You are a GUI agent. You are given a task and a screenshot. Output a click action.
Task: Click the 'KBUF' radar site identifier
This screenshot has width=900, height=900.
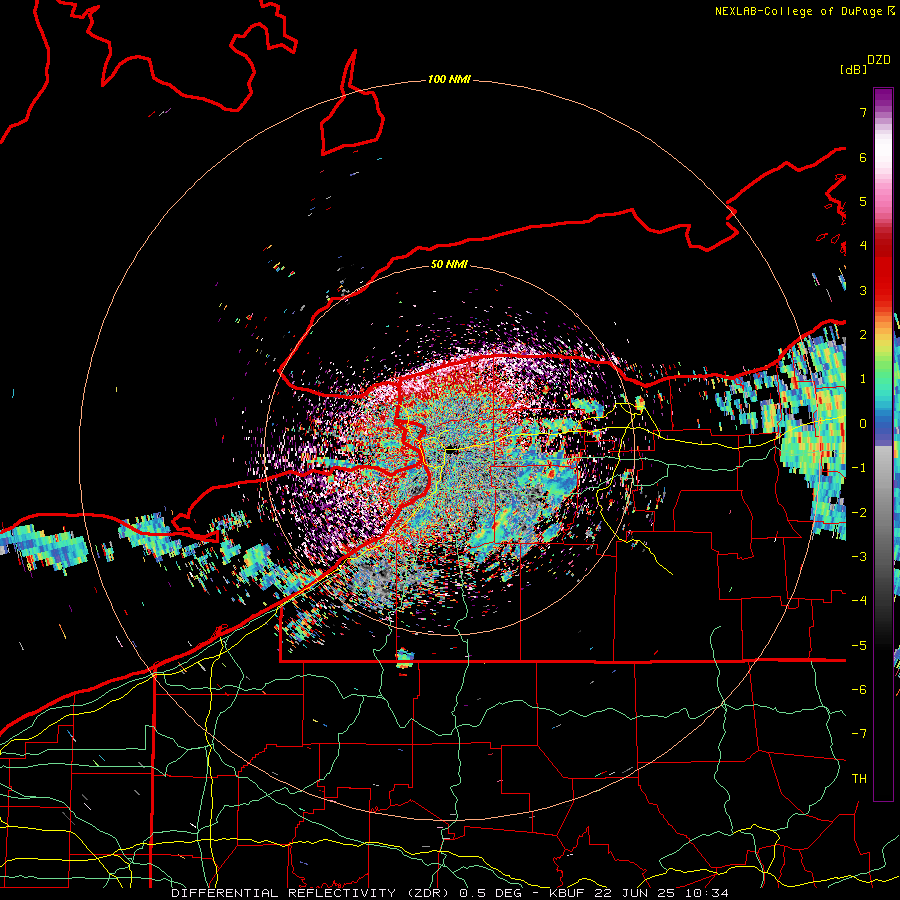(x=567, y=893)
